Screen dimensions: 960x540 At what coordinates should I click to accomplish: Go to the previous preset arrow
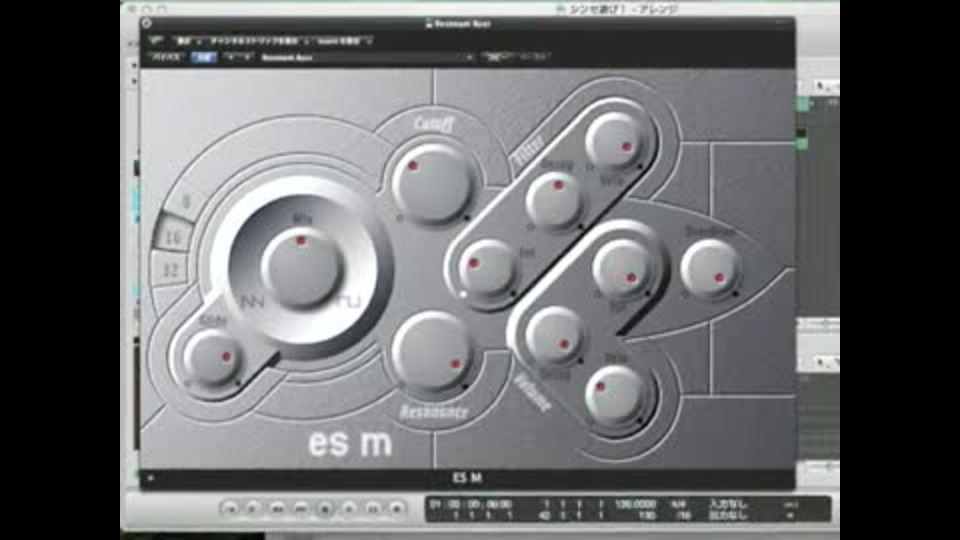coord(230,57)
